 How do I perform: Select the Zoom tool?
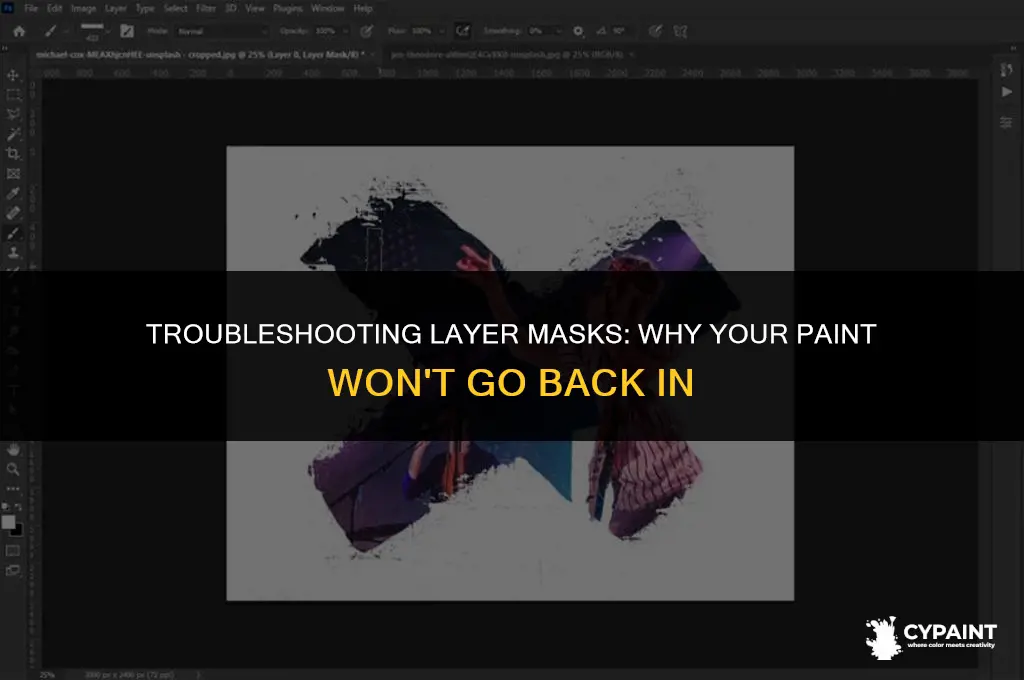point(12,469)
